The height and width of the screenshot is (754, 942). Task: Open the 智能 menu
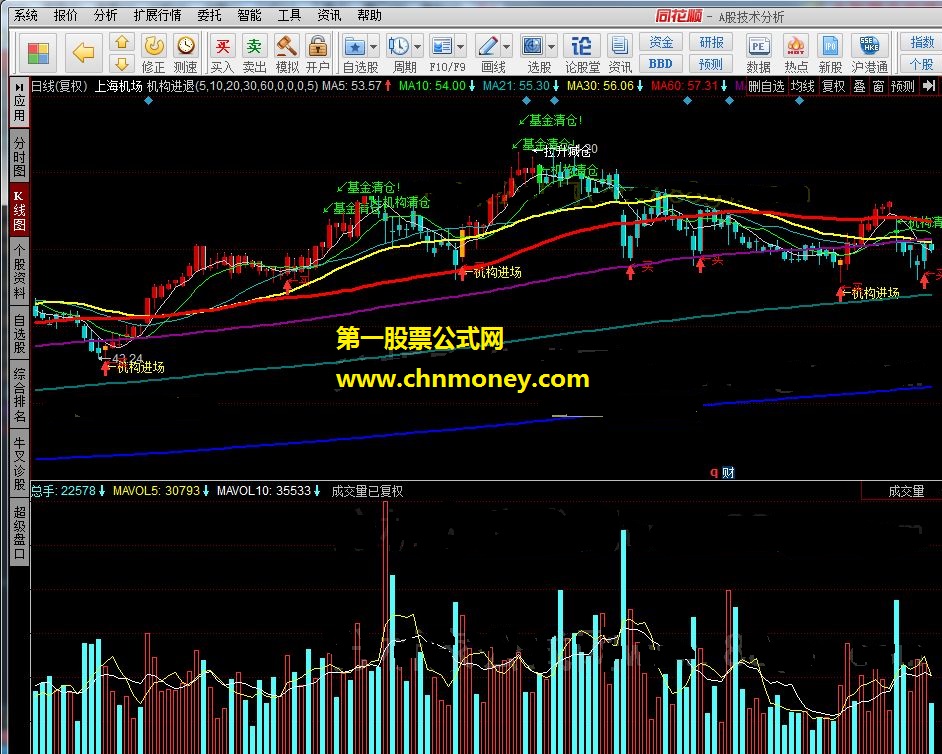(249, 15)
